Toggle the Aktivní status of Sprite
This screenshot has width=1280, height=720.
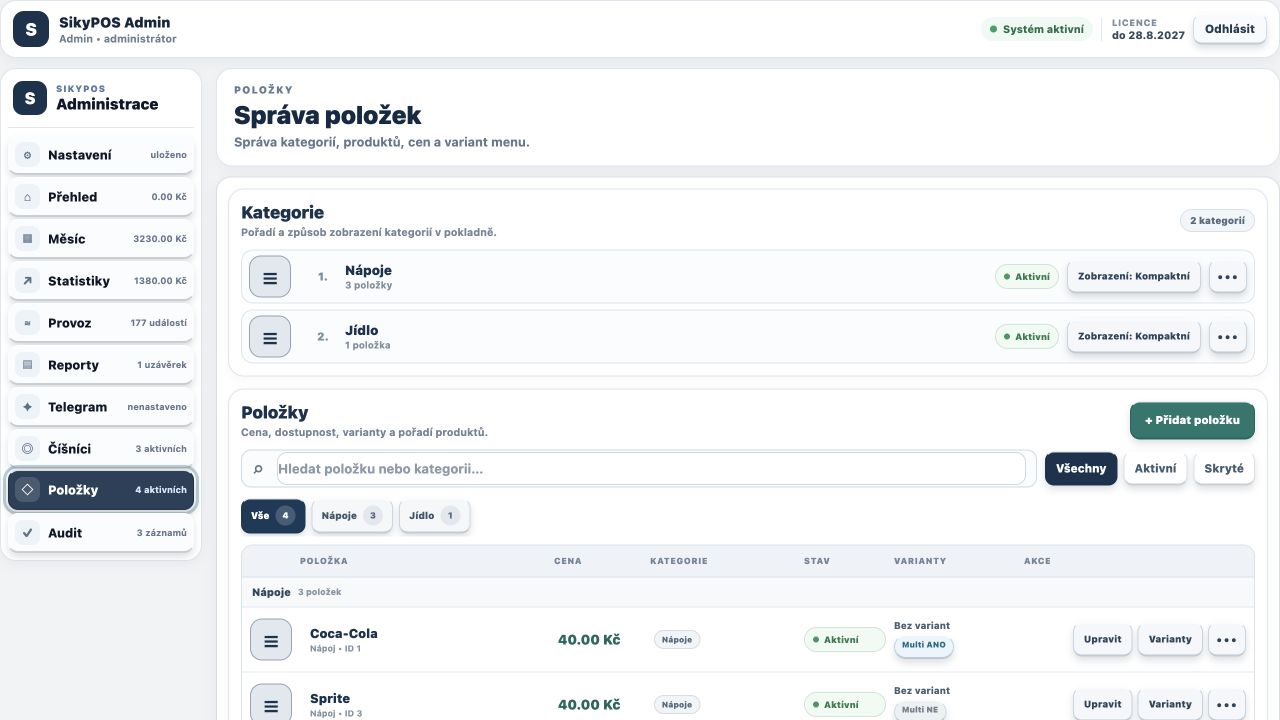pos(845,705)
